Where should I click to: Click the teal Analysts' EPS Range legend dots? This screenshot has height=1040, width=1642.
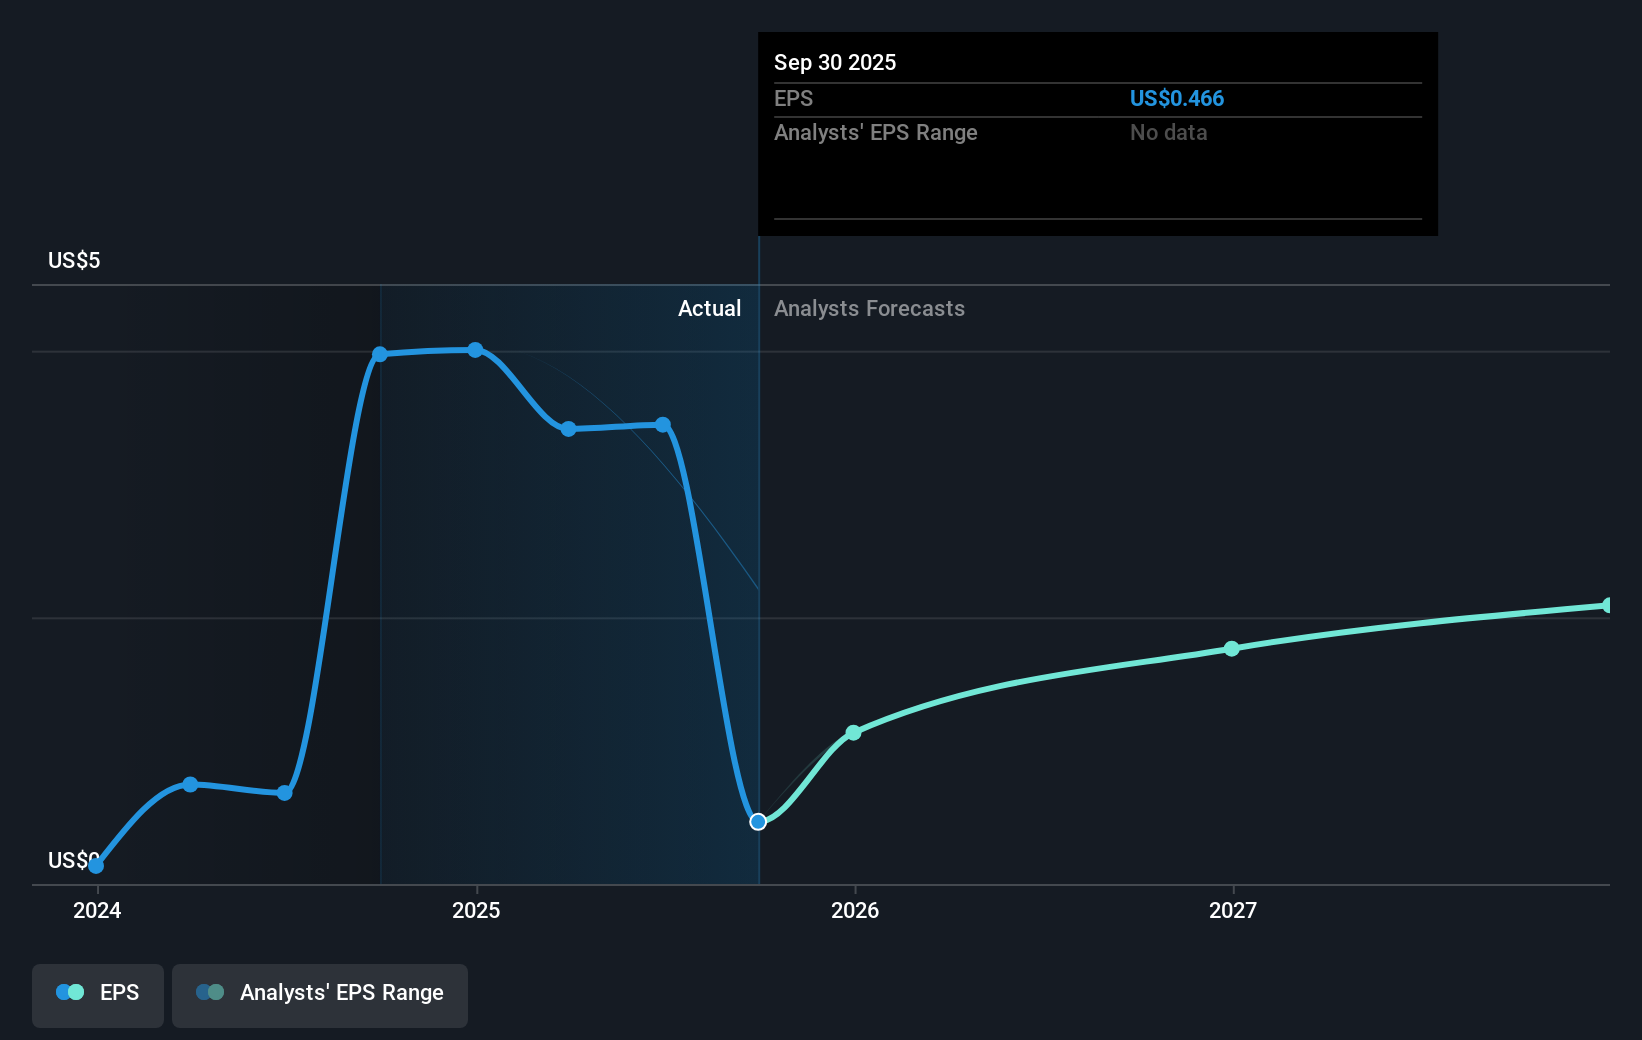click(x=210, y=992)
